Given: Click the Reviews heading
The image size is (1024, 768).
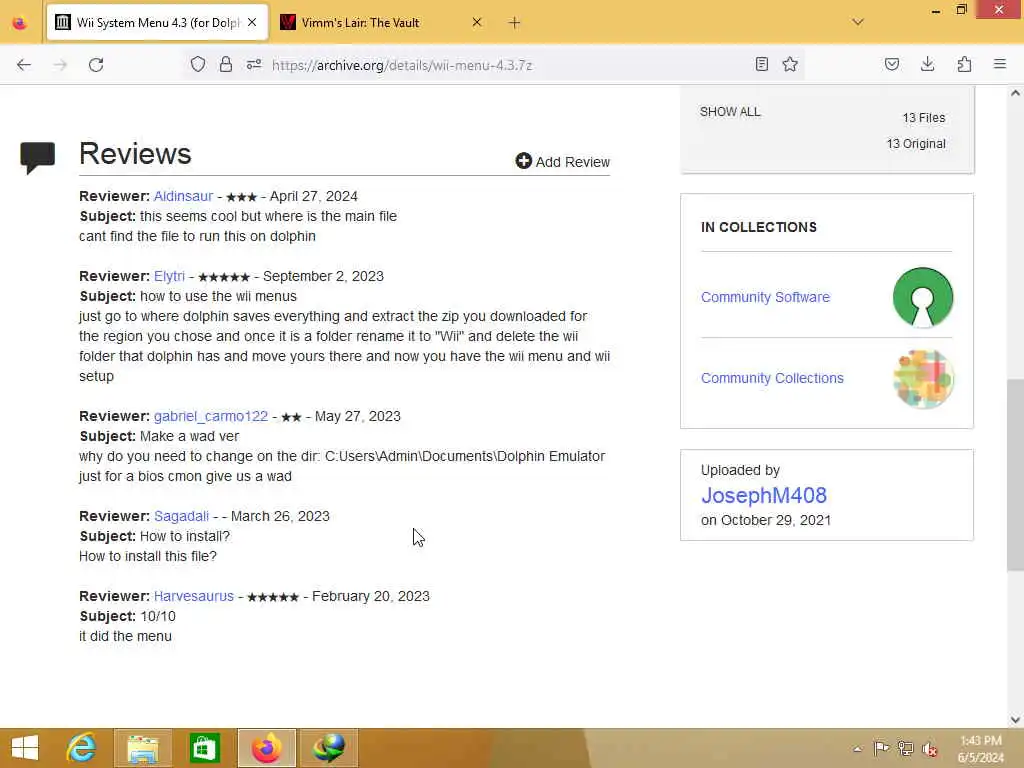Looking at the screenshot, I should click(x=135, y=154).
